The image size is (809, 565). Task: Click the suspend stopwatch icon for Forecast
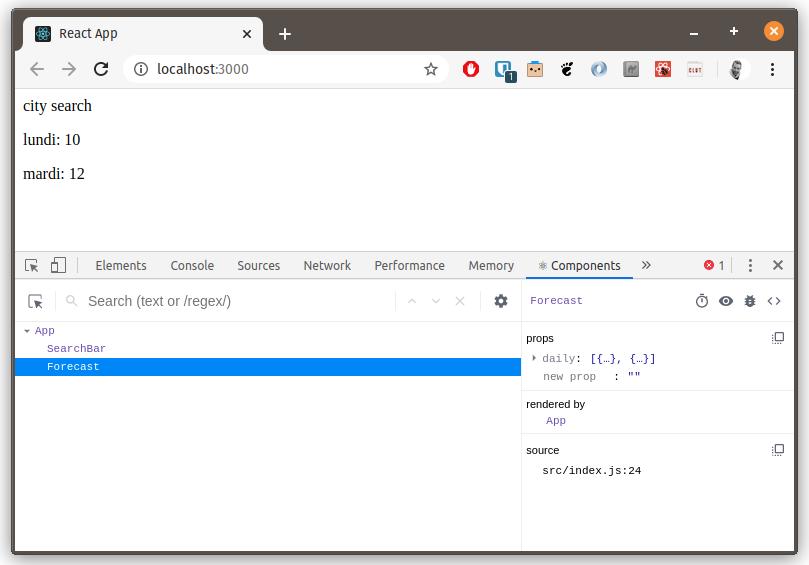coord(702,301)
